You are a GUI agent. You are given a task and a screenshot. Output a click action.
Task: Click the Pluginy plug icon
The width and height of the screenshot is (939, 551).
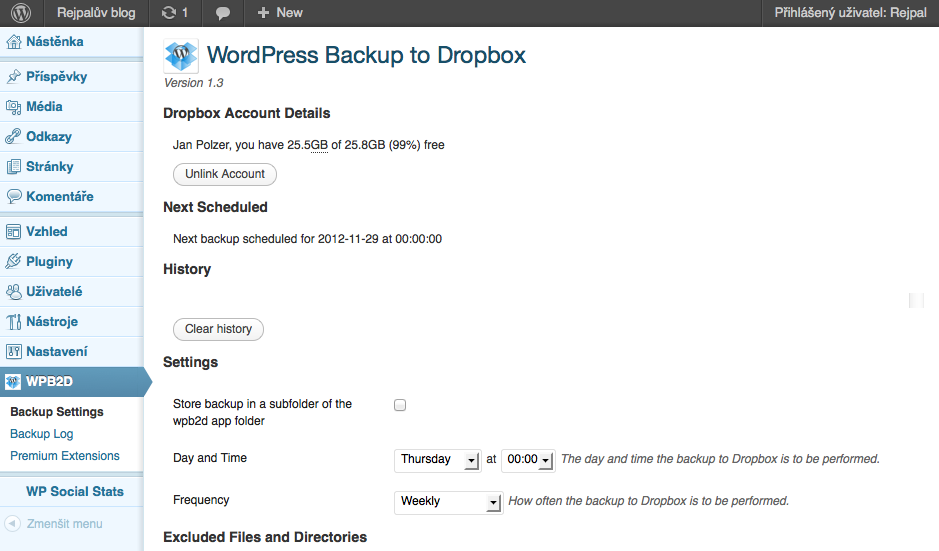point(13,262)
